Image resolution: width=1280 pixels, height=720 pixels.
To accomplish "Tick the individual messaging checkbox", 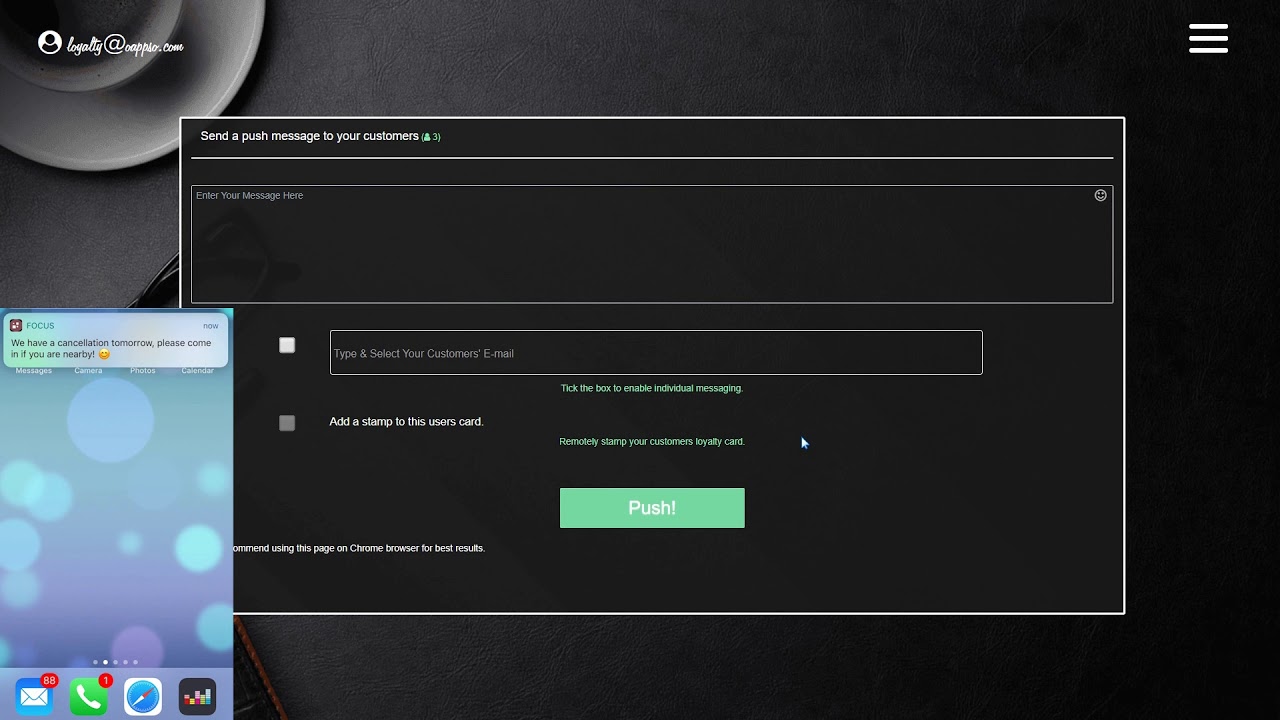I will (x=287, y=345).
